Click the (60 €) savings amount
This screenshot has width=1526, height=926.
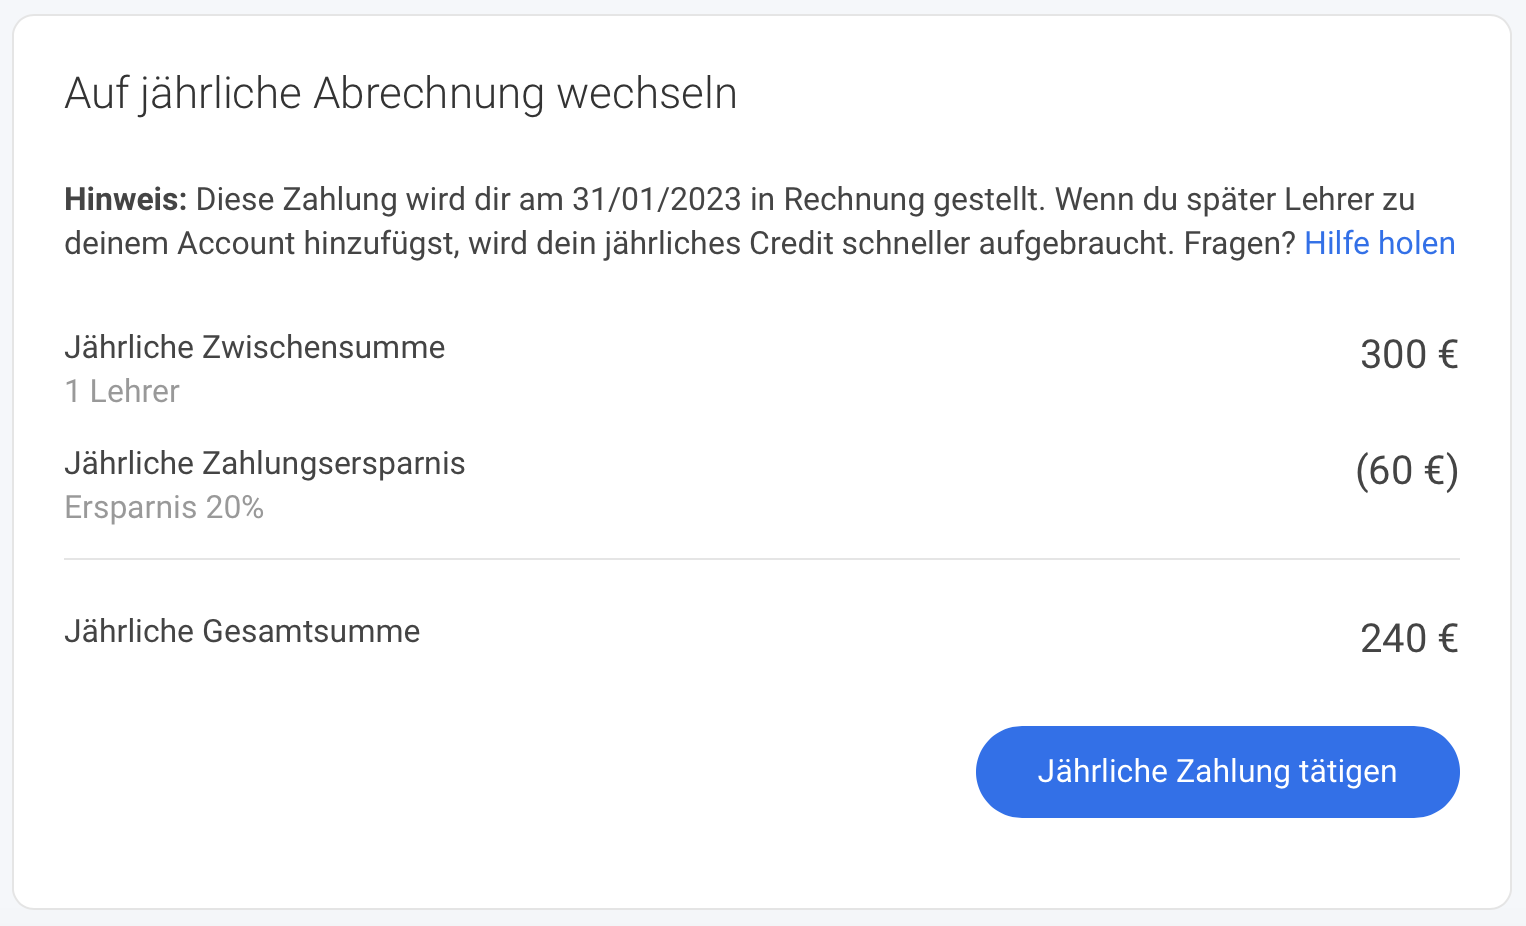click(1407, 471)
